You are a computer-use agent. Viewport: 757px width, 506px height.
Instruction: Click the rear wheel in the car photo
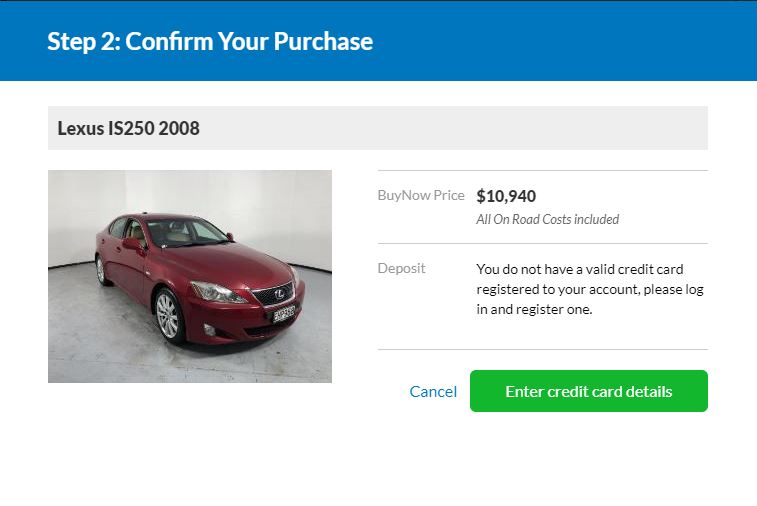pyautogui.click(x=100, y=269)
